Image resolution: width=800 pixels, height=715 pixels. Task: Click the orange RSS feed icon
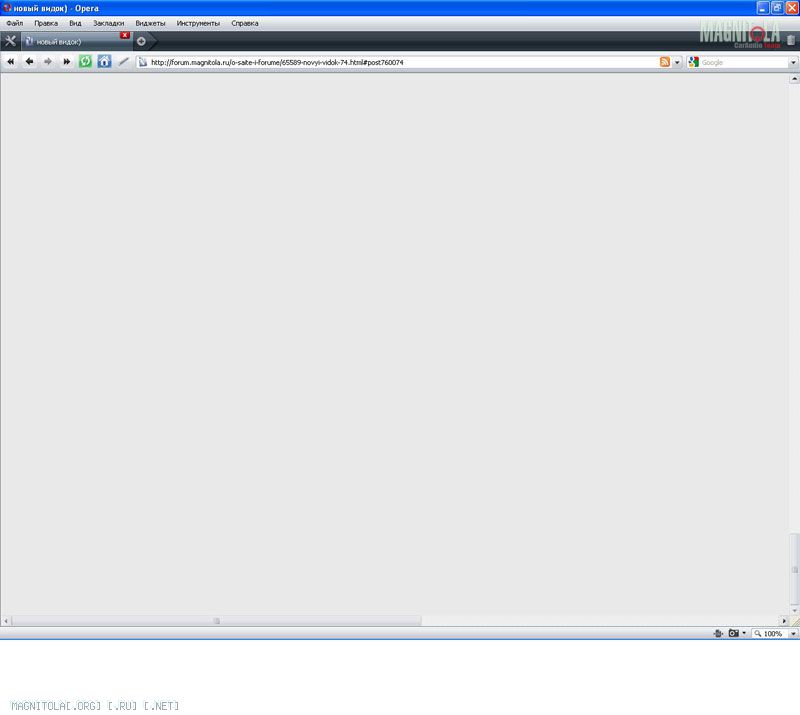coord(665,62)
